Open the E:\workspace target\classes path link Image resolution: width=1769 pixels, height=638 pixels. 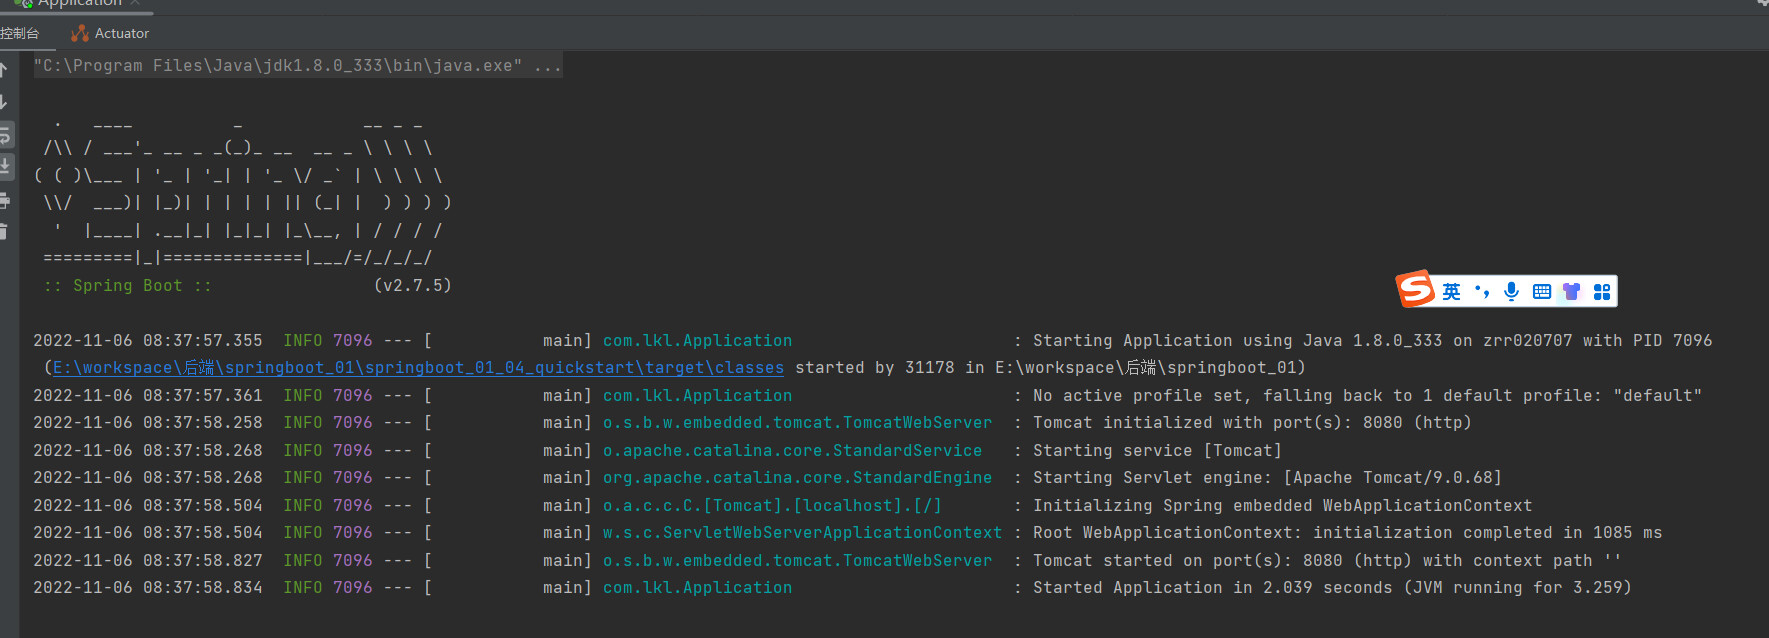[418, 368]
